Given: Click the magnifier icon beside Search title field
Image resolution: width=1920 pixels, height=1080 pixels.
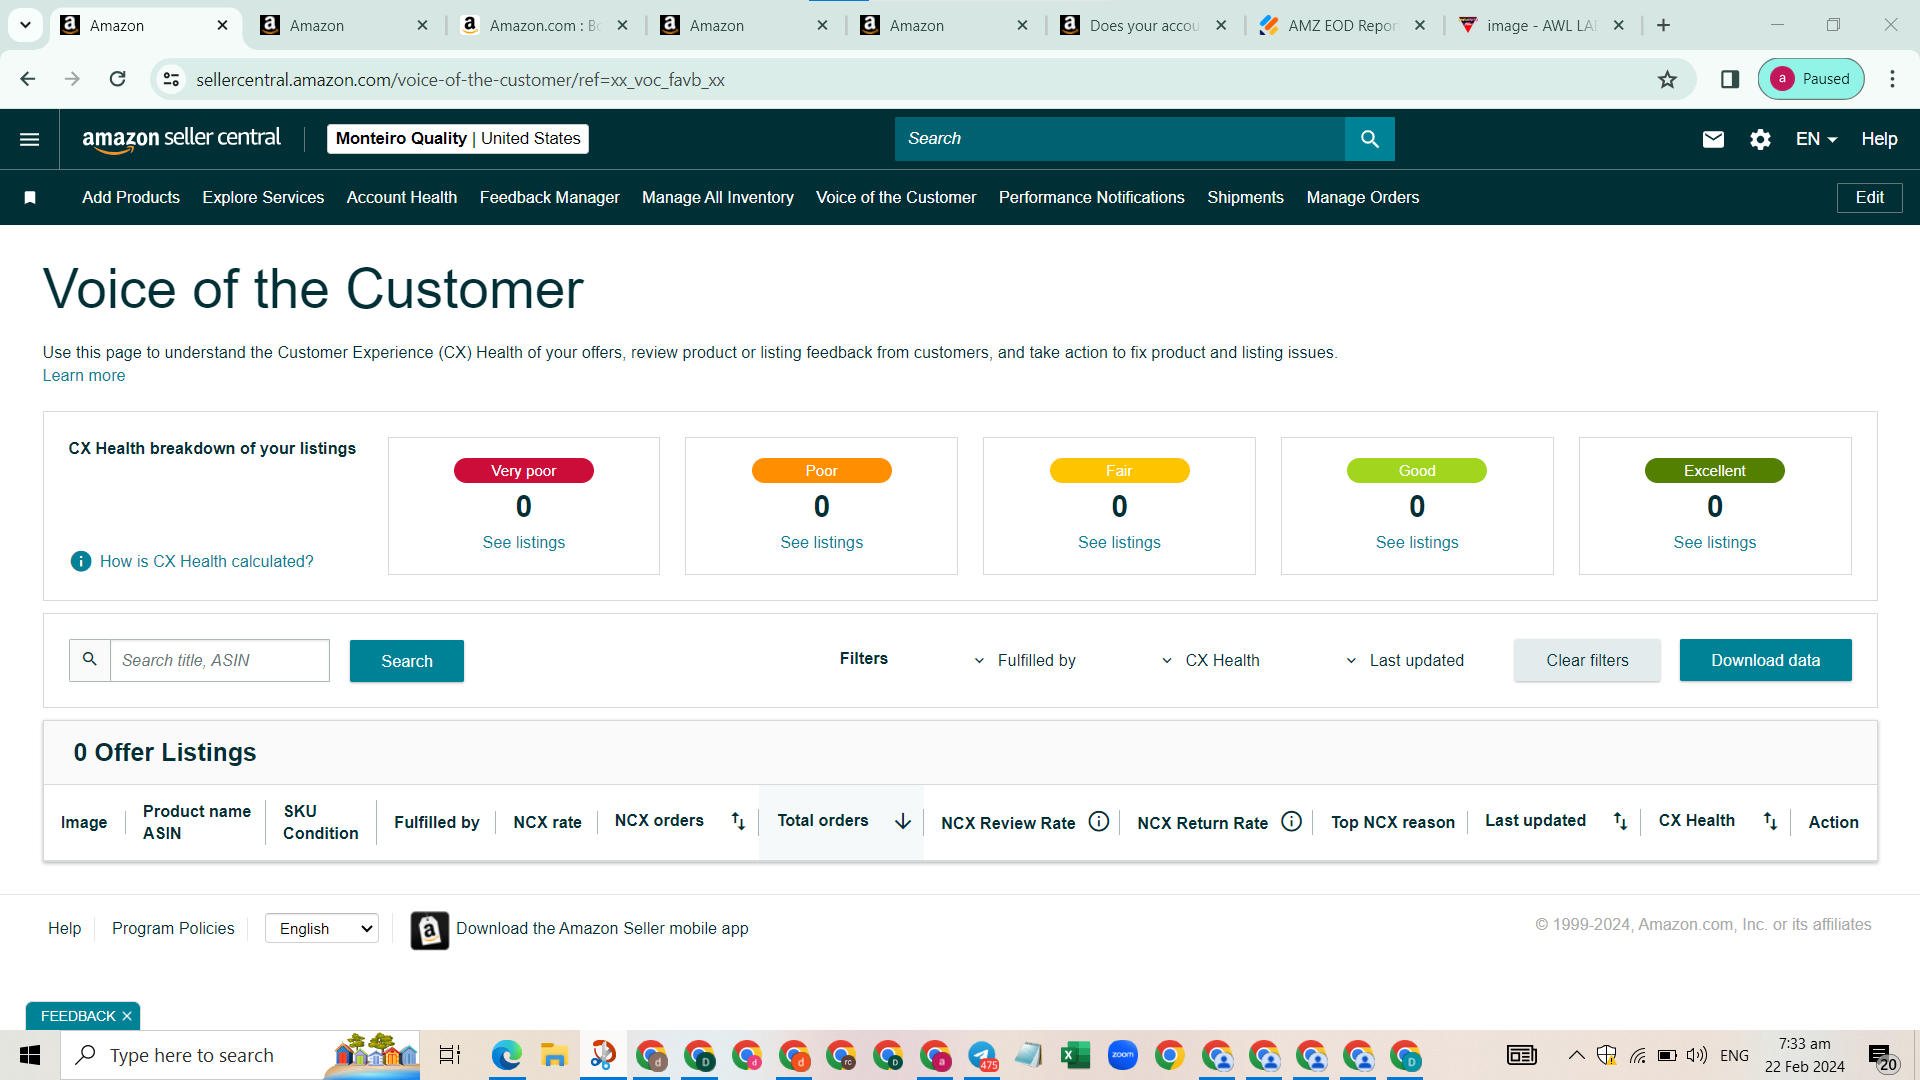Looking at the screenshot, I should [90, 660].
